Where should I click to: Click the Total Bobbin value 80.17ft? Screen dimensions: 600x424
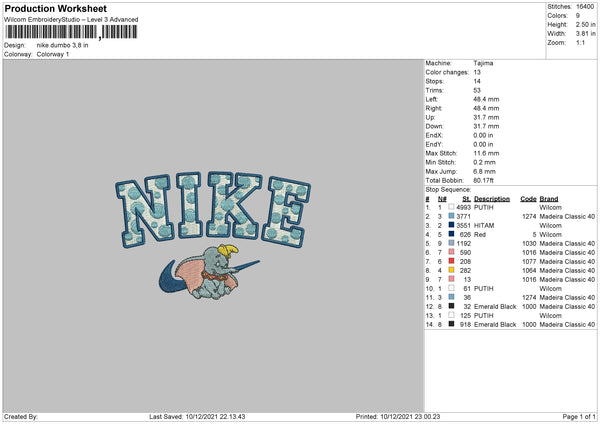[483, 180]
